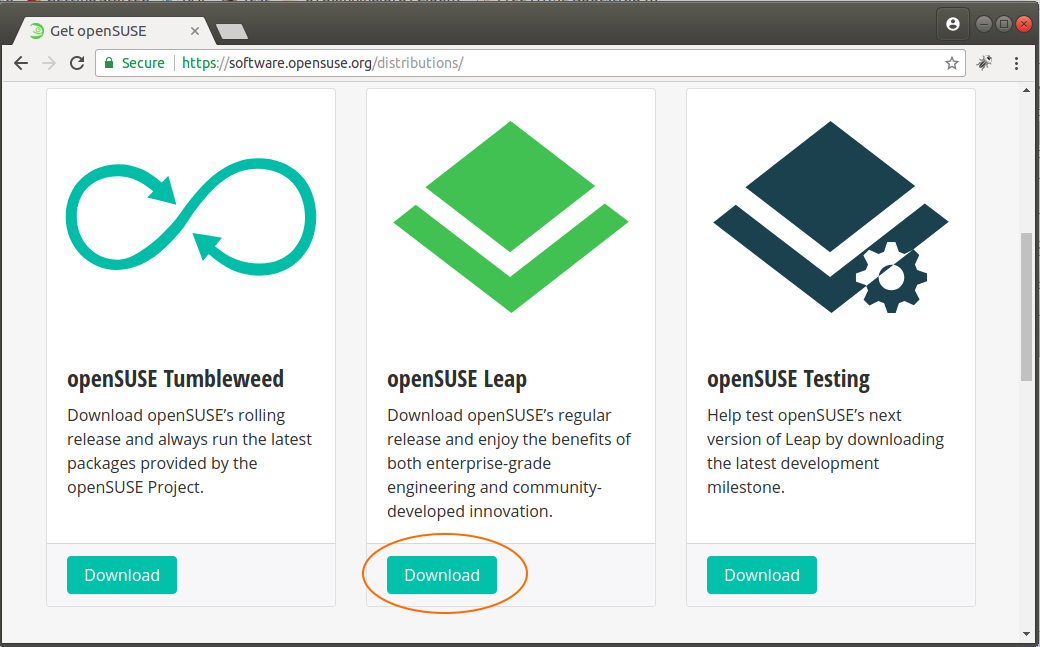Click the forward navigation arrow
The width and height of the screenshot is (1040, 647).
point(49,63)
